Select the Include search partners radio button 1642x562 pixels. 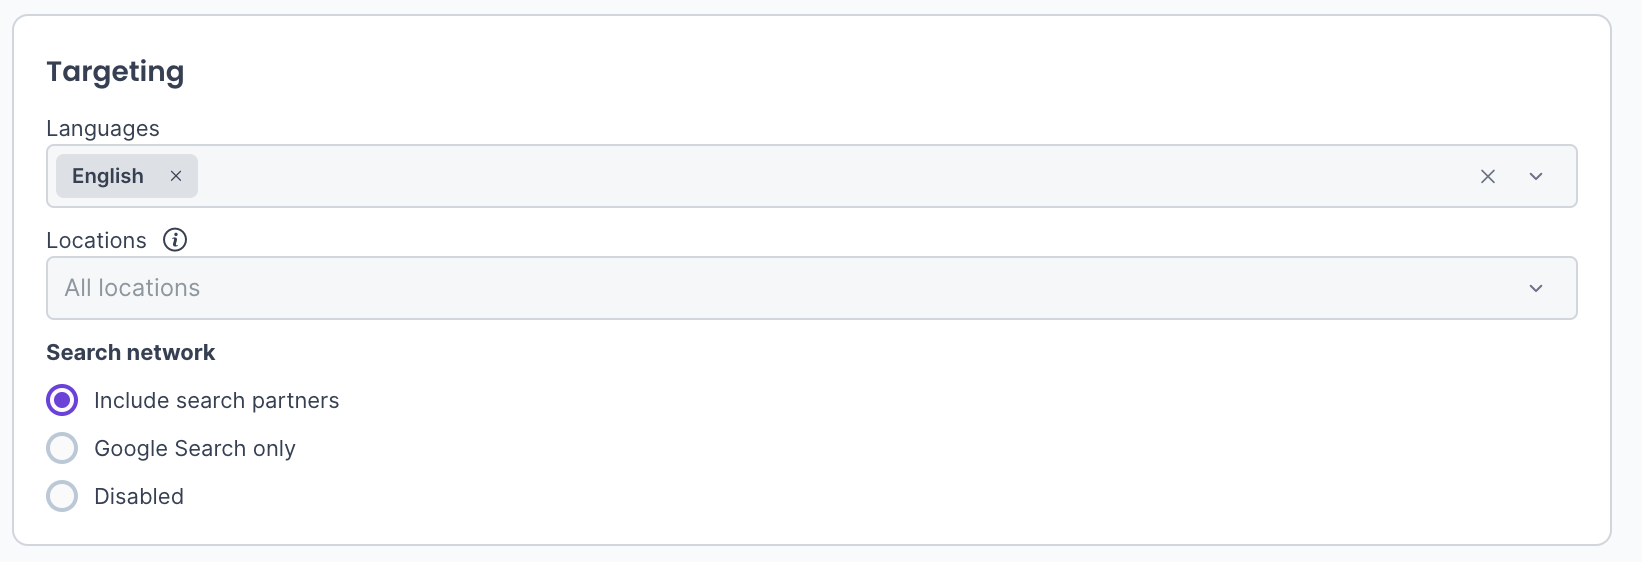(62, 400)
